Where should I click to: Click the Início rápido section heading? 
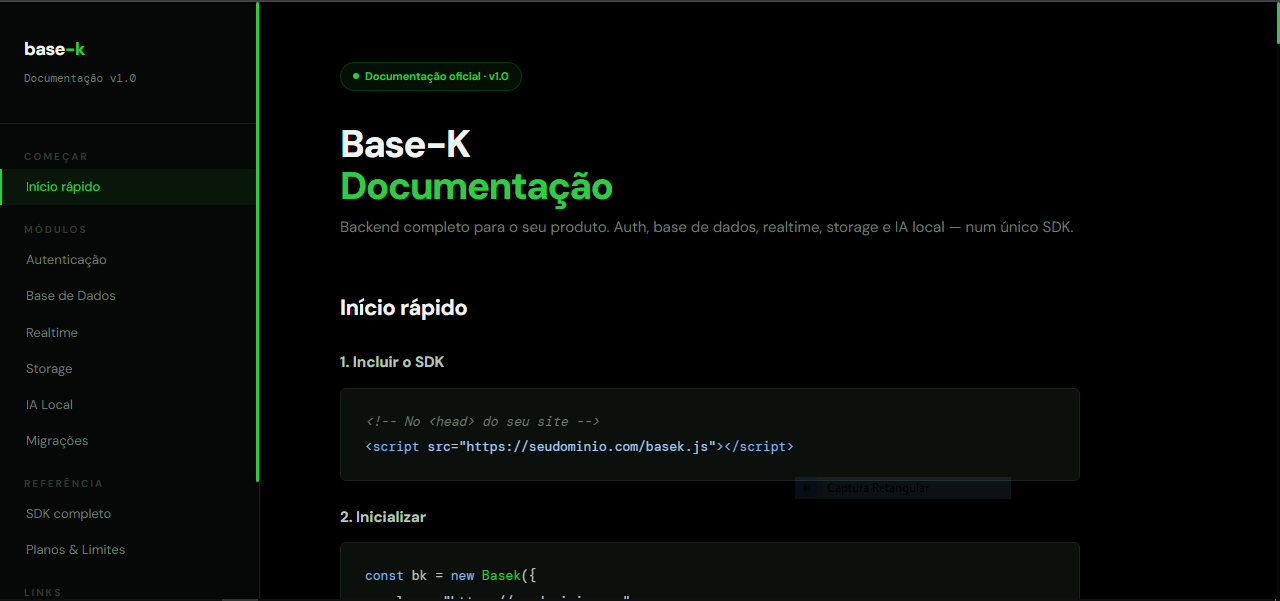(404, 308)
